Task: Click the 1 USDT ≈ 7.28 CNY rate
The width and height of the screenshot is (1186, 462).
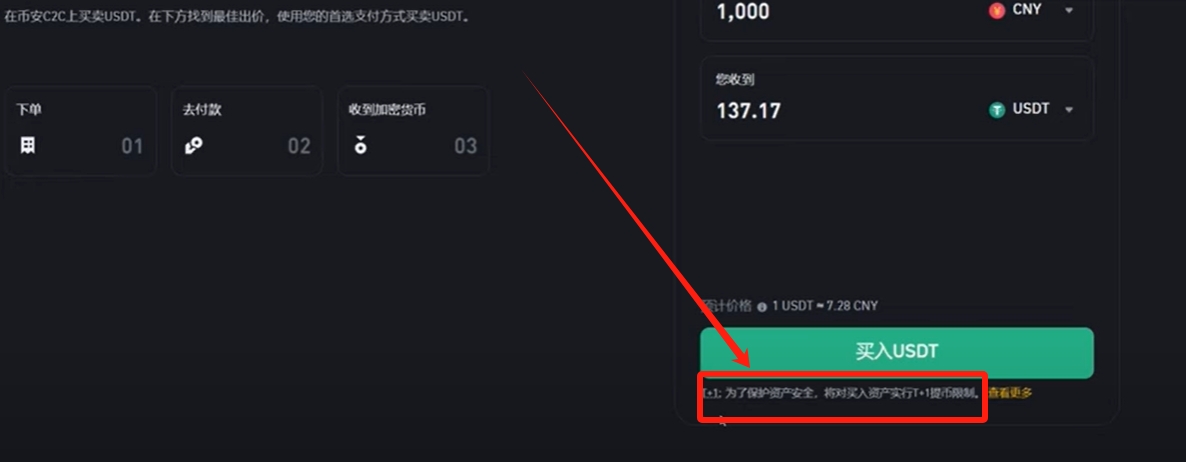Action: 824,306
